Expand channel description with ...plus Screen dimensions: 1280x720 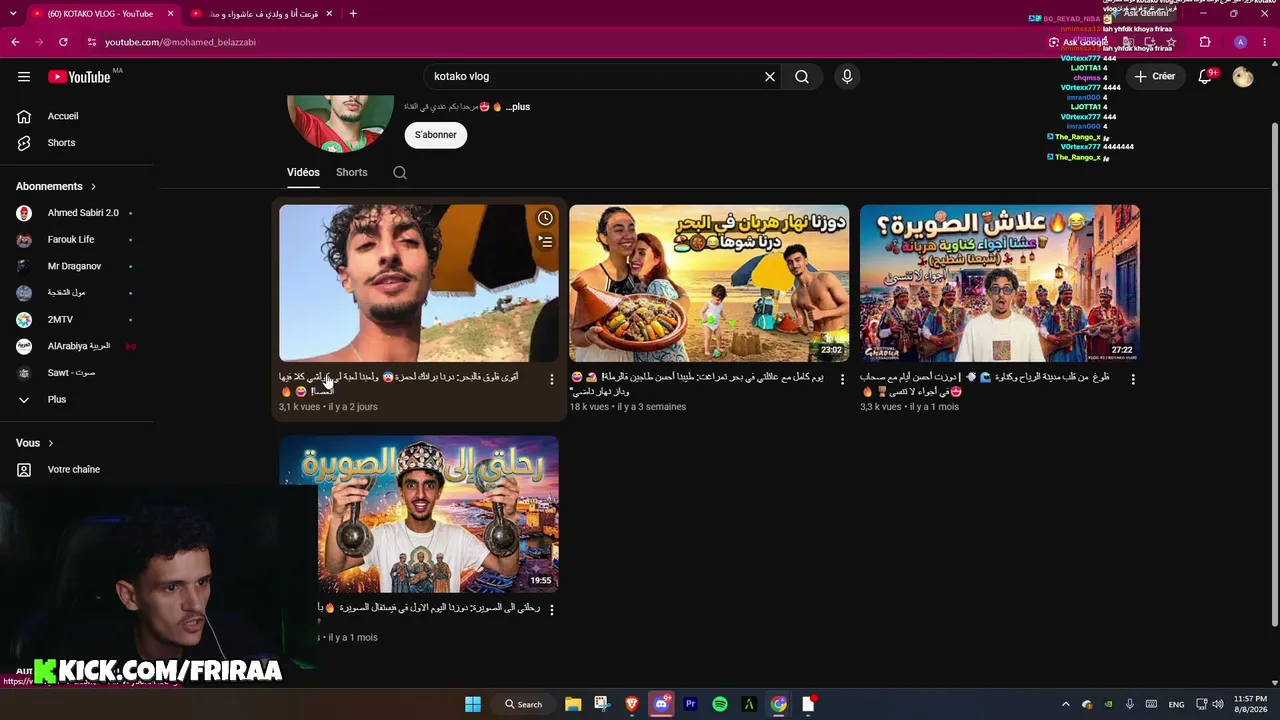(518, 107)
